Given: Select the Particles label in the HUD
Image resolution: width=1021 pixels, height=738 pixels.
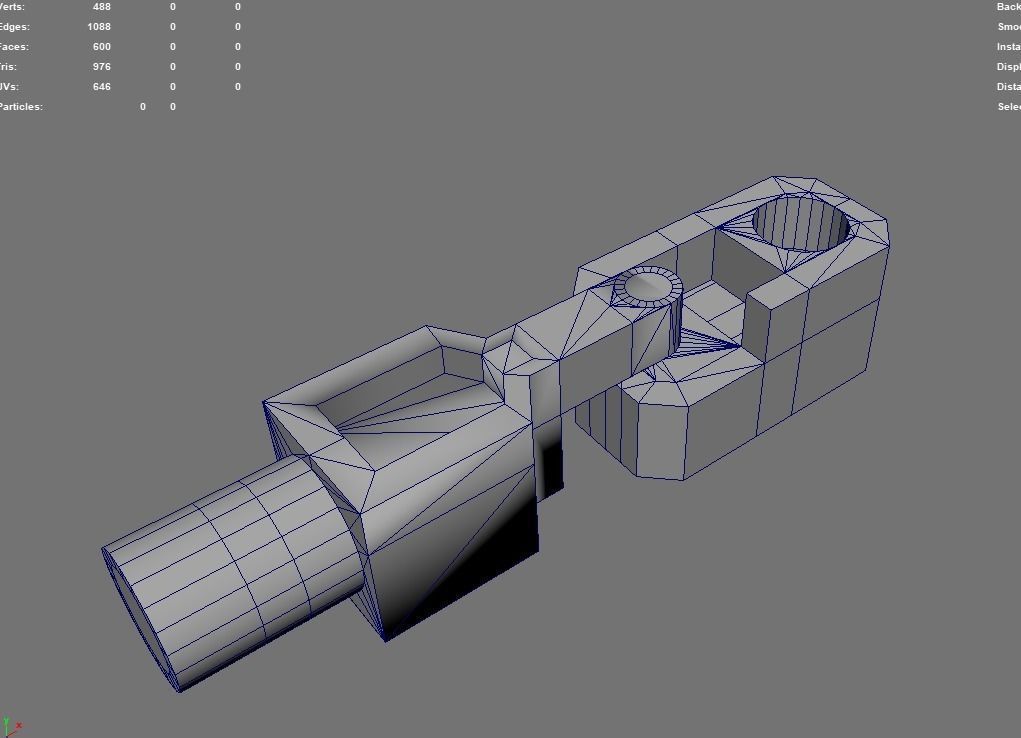Looking at the screenshot, I should [x=21, y=107].
